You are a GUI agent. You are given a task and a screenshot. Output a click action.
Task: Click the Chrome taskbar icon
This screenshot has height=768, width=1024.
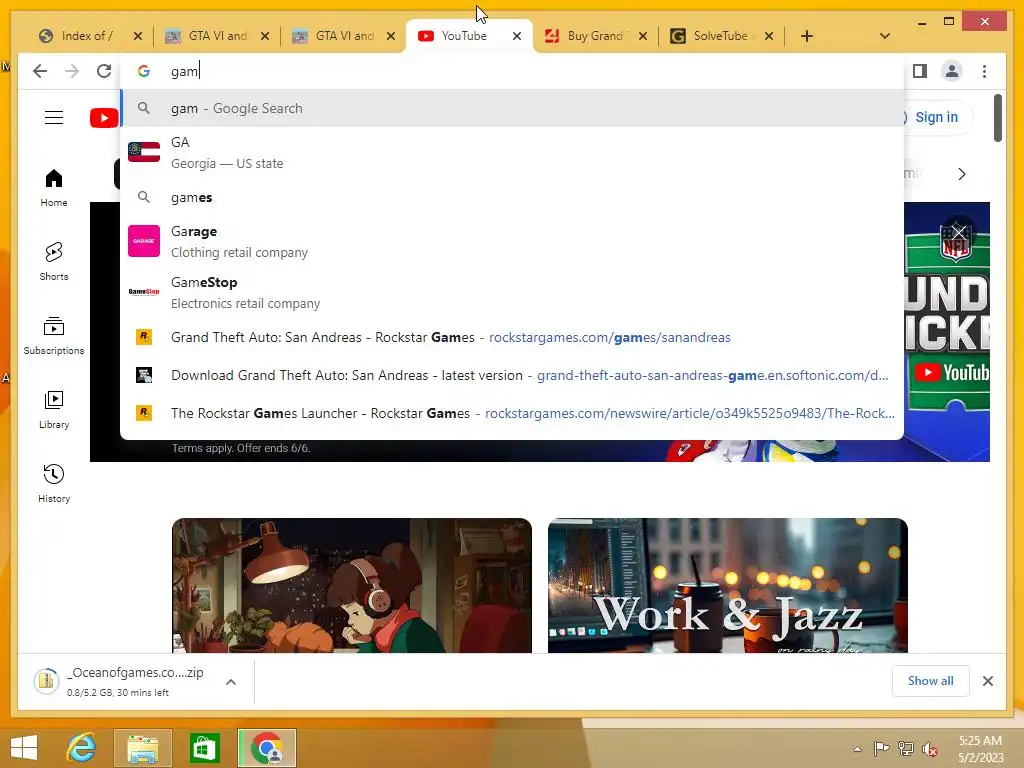(x=266, y=748)
